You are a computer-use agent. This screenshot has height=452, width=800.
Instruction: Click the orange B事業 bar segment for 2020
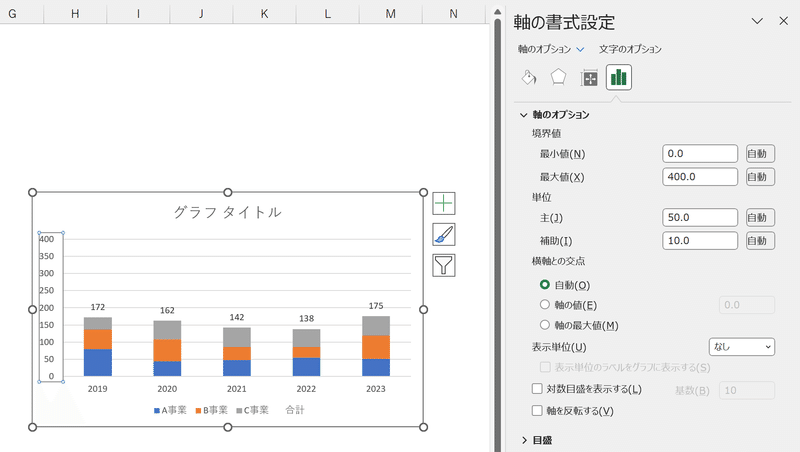167,350
